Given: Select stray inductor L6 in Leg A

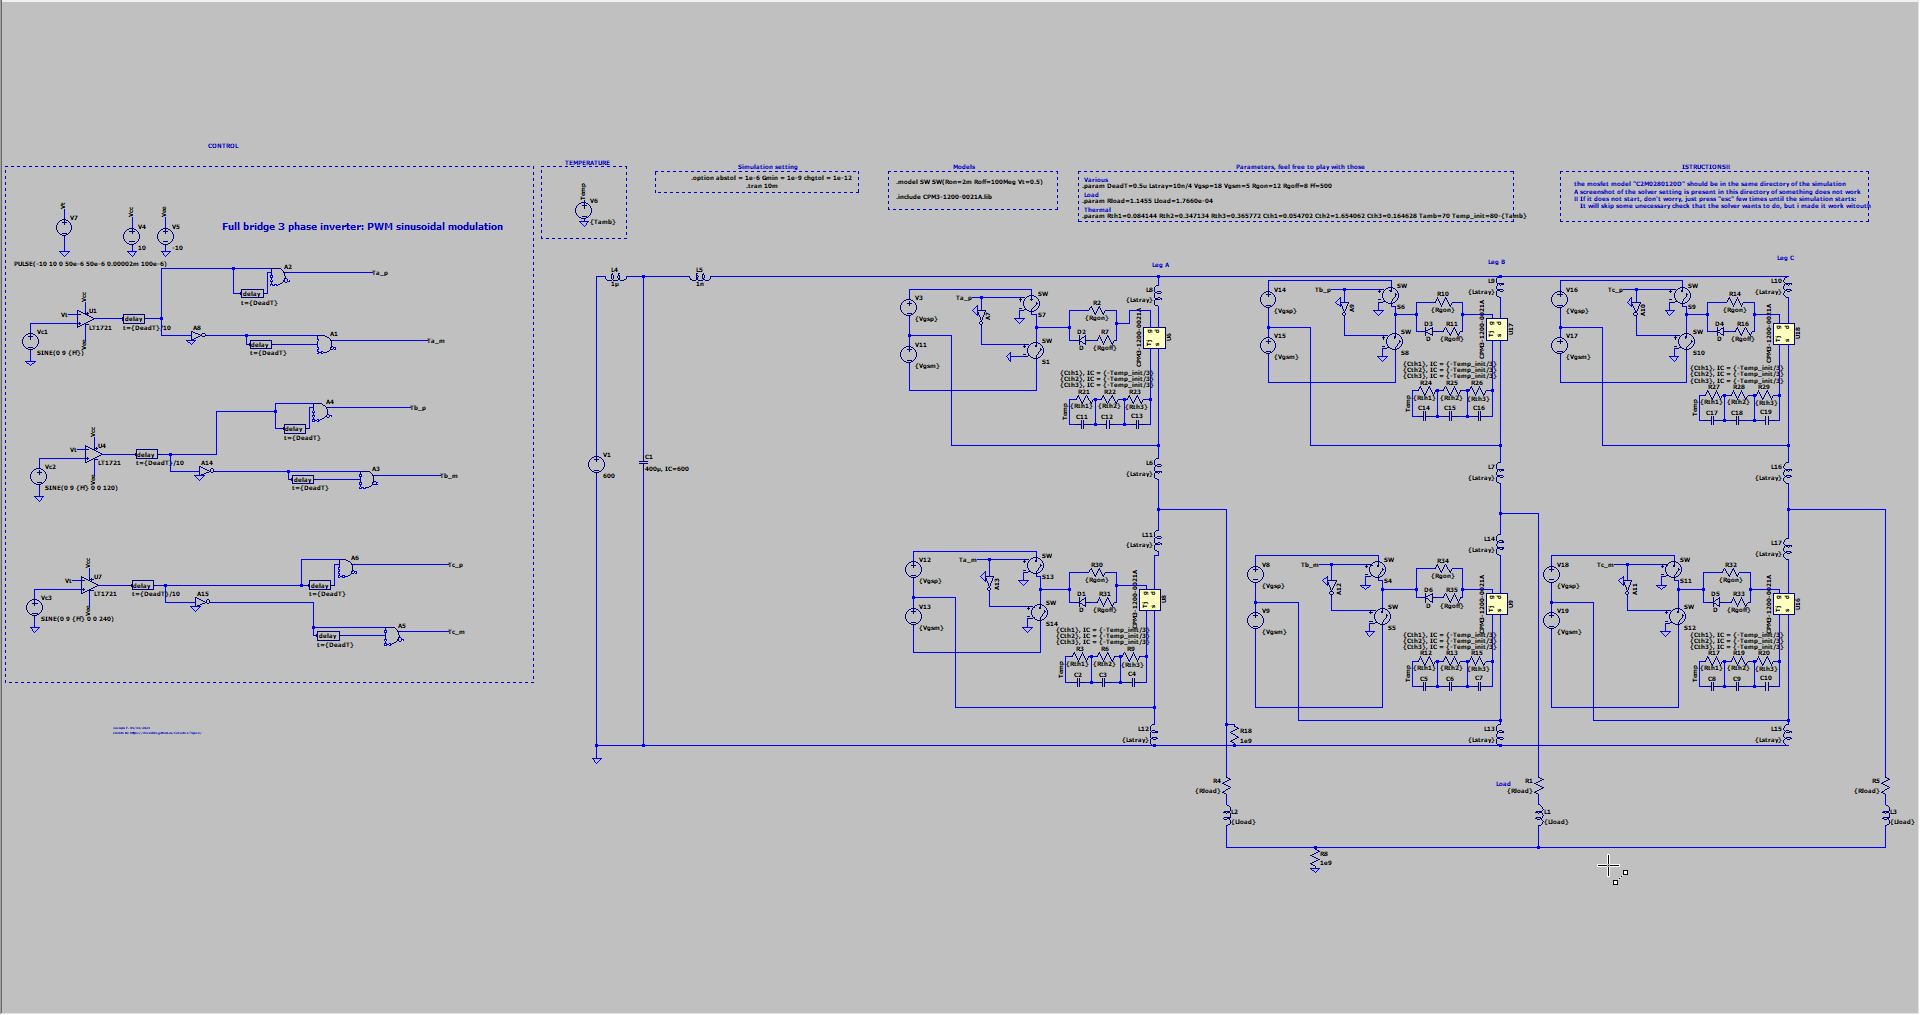Looking at the screenshot, I should click(1157, 469).
